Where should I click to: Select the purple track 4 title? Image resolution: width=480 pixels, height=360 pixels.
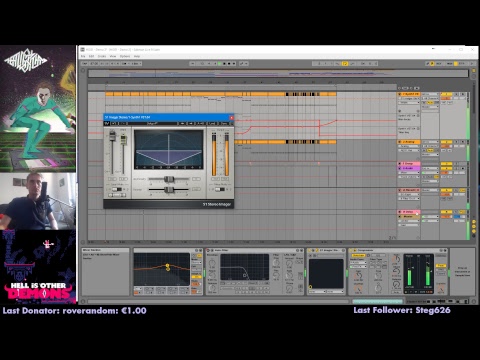tap(409, 168)
